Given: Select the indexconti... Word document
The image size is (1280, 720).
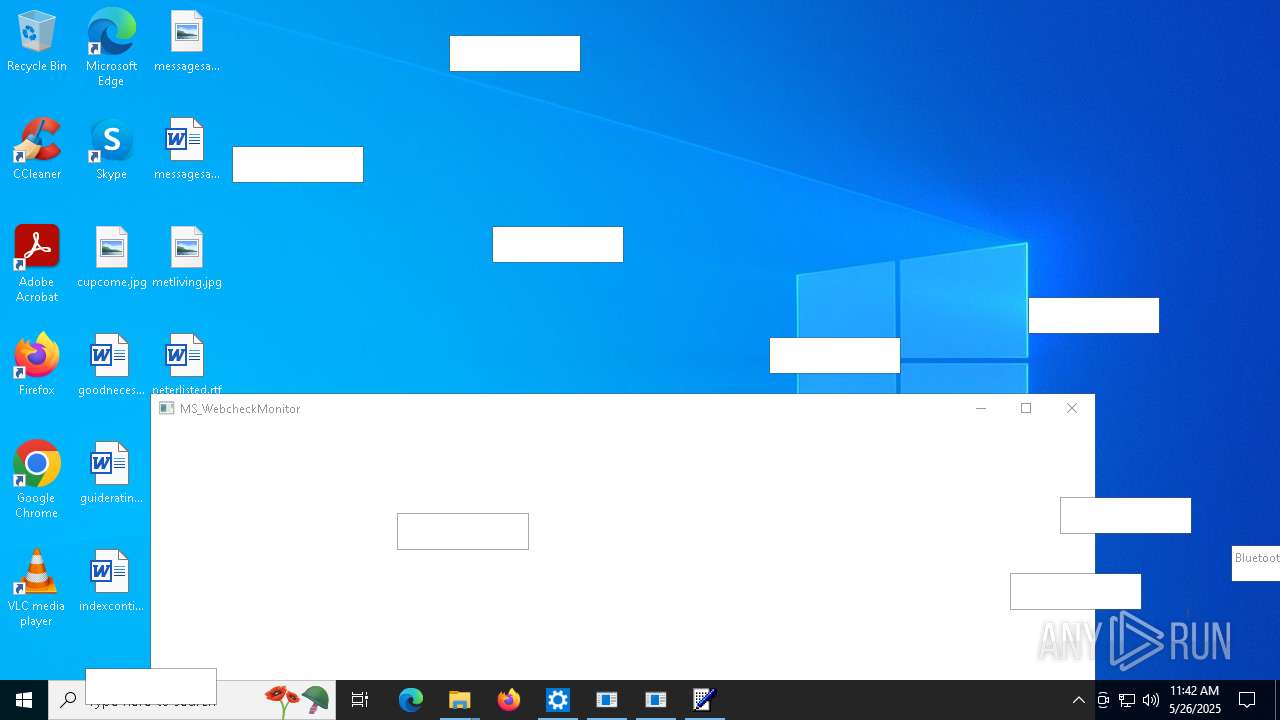Looking at the screenshot, I should [x=111, y=582].
